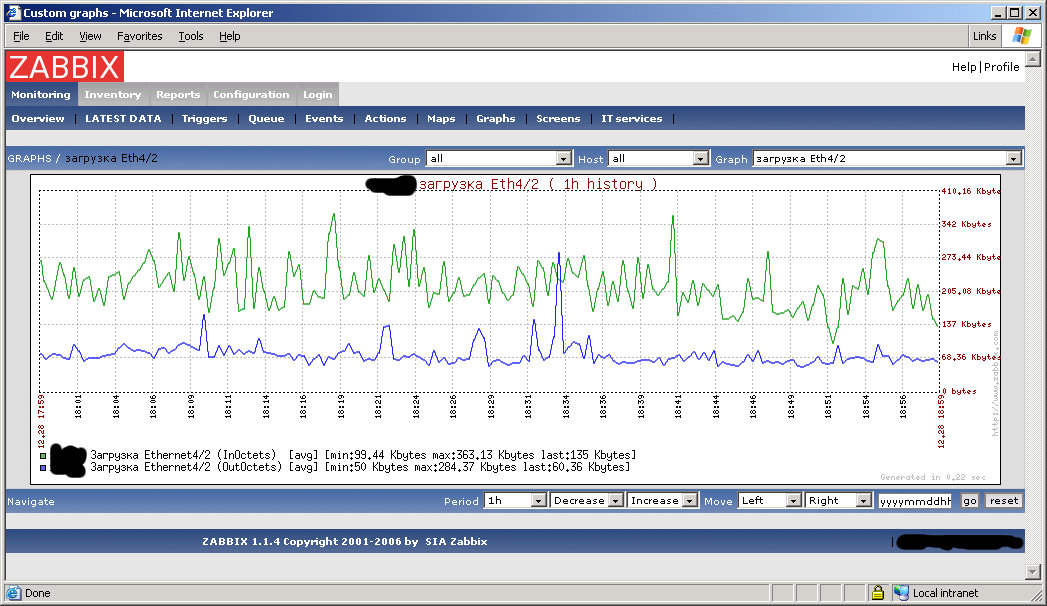The image size is (1047, 606).
Task: Click the '137 Kbytes' axis label
Action: (966, 324)
